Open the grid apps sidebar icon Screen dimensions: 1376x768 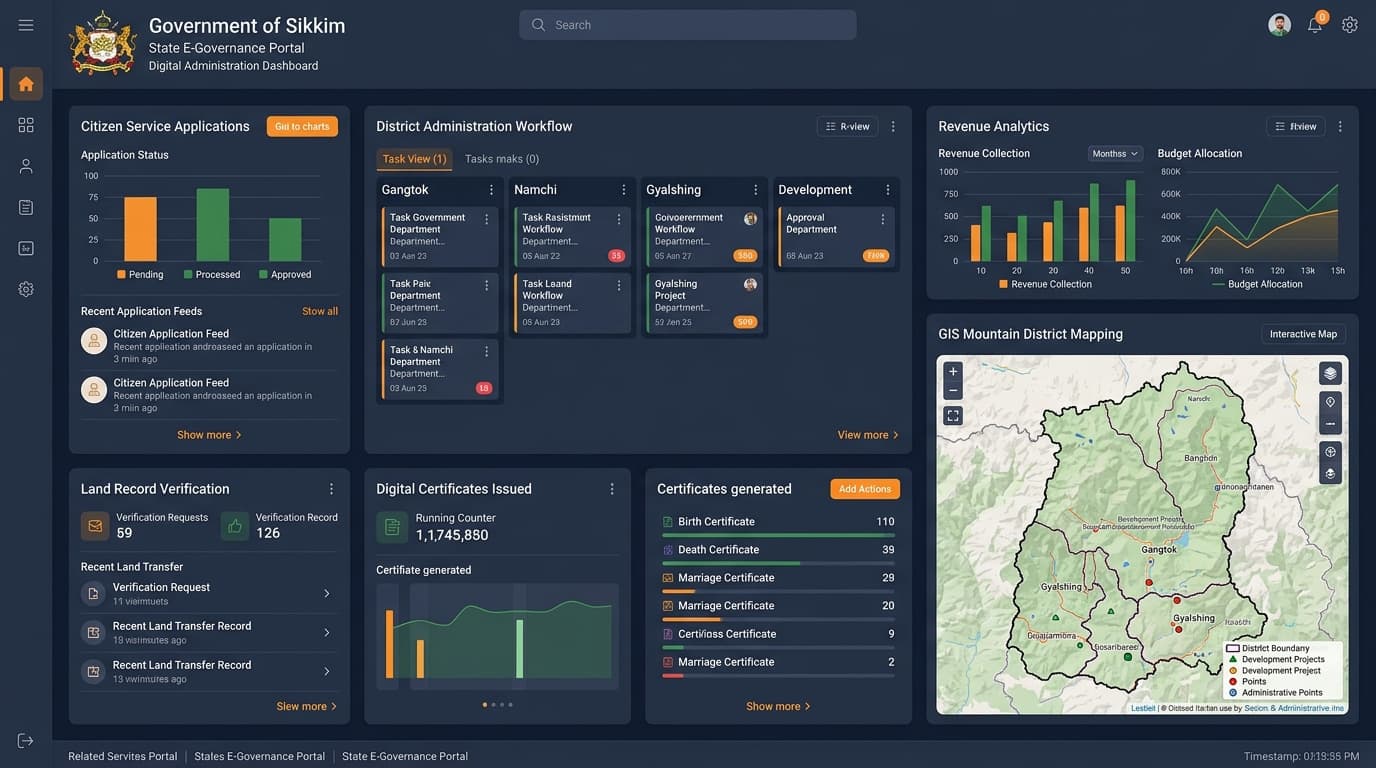point(26,125)
